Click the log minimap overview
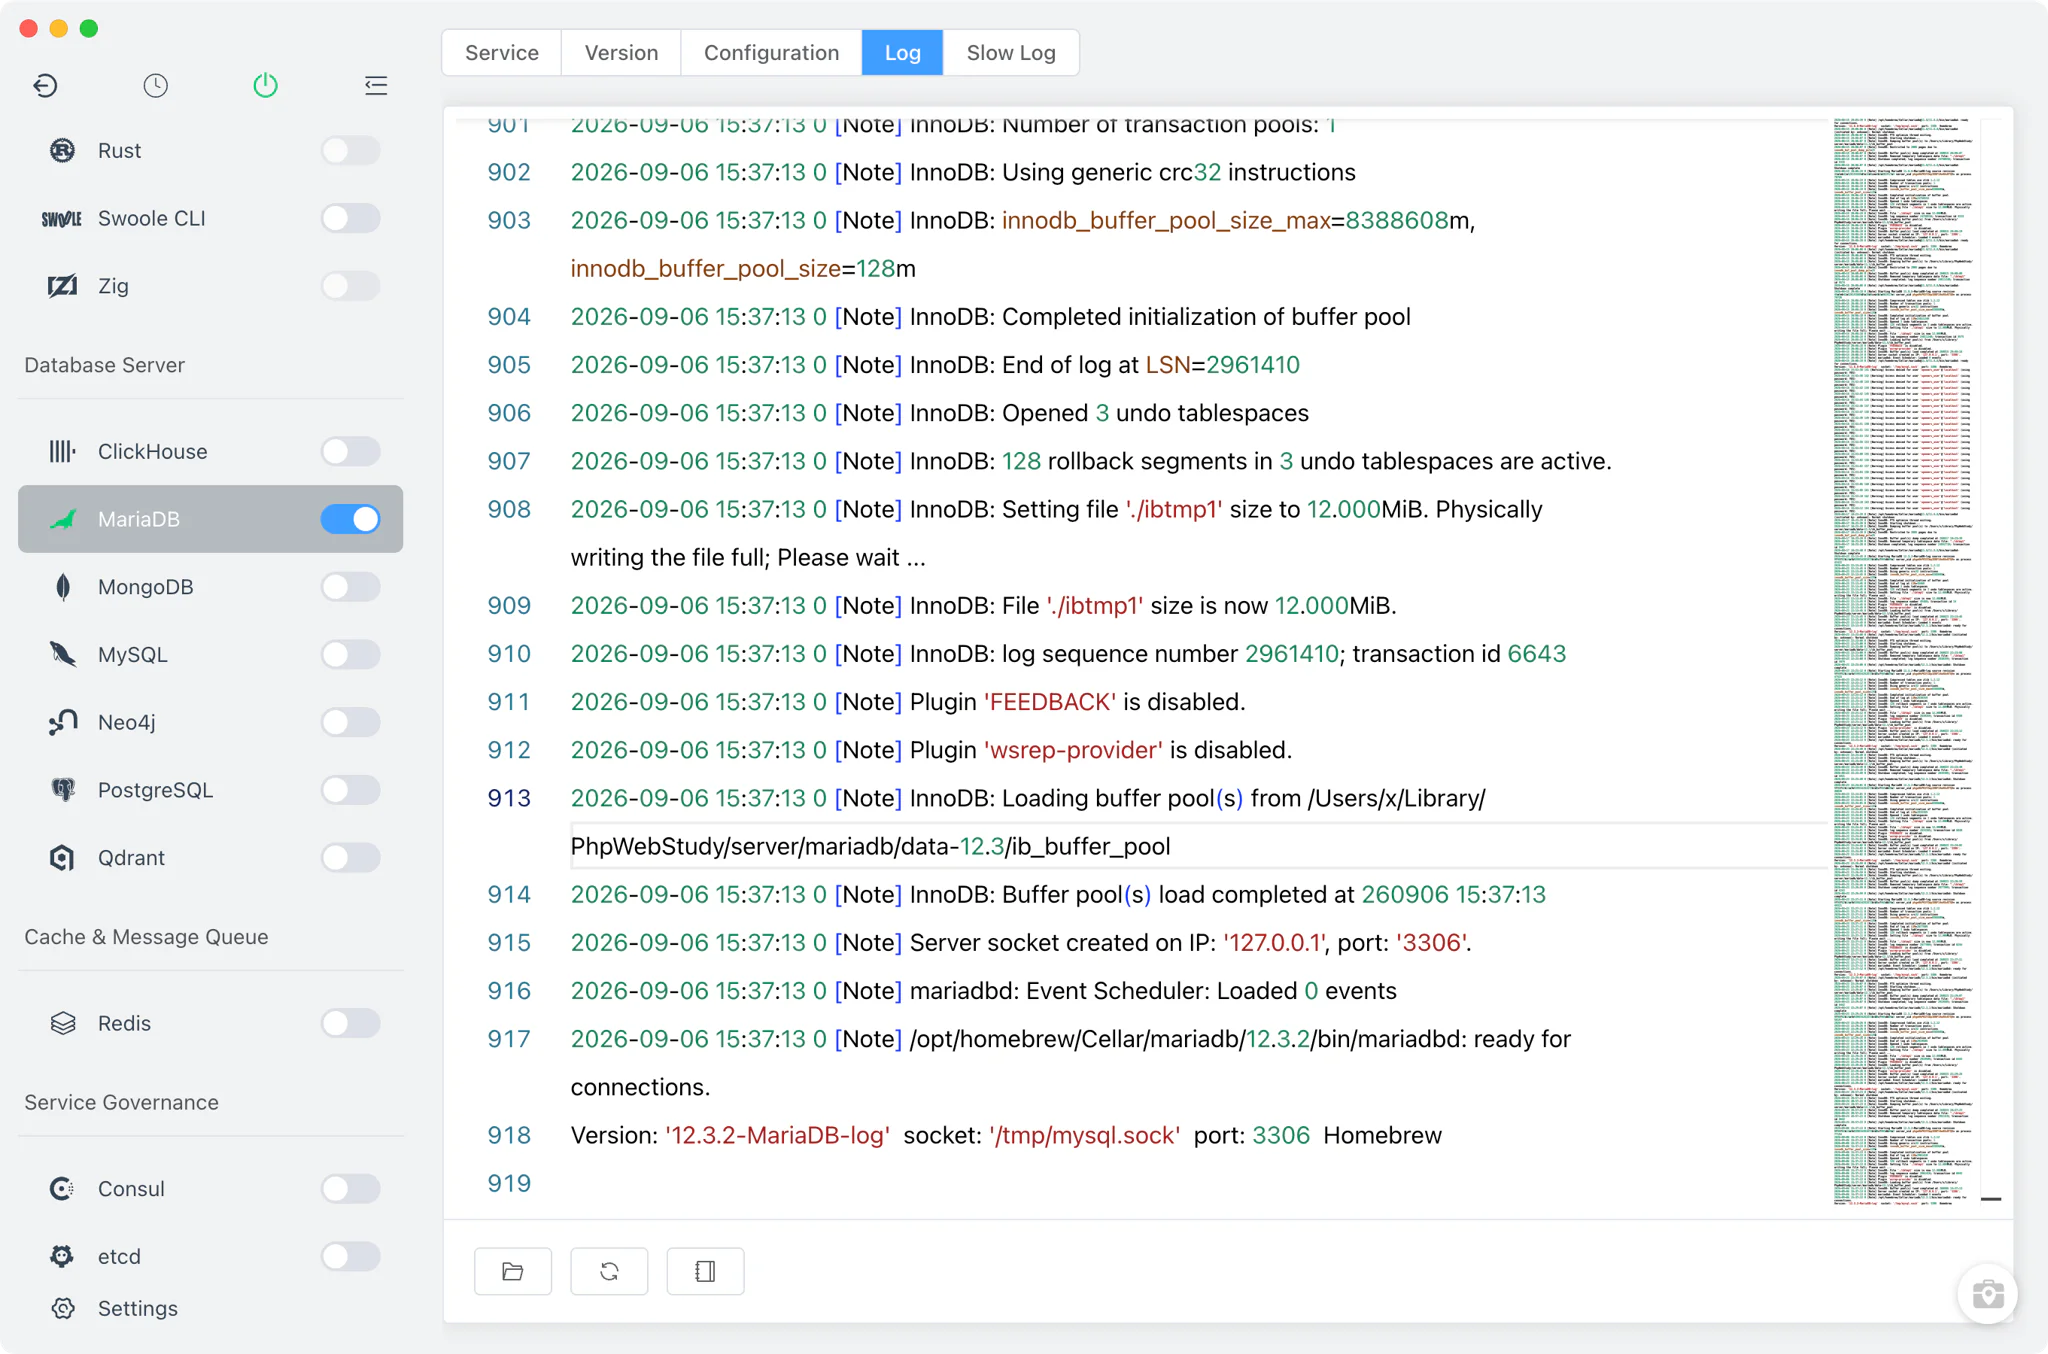Screen dimensions: 2048x1354 1903,660
